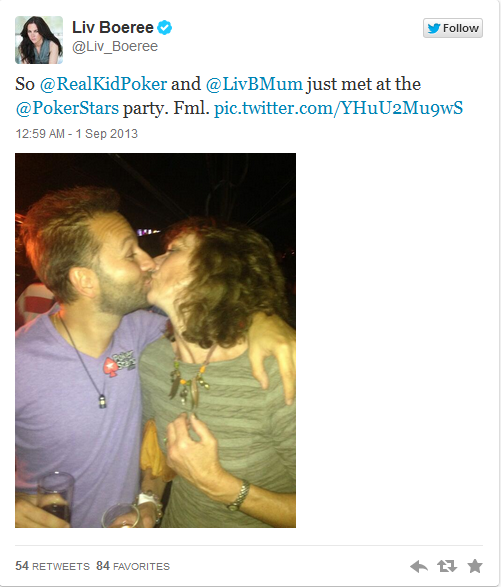This screenshot has height=587, width=501.
Task: Open the @LivBMum mention
Action: [x=254, y=84]
